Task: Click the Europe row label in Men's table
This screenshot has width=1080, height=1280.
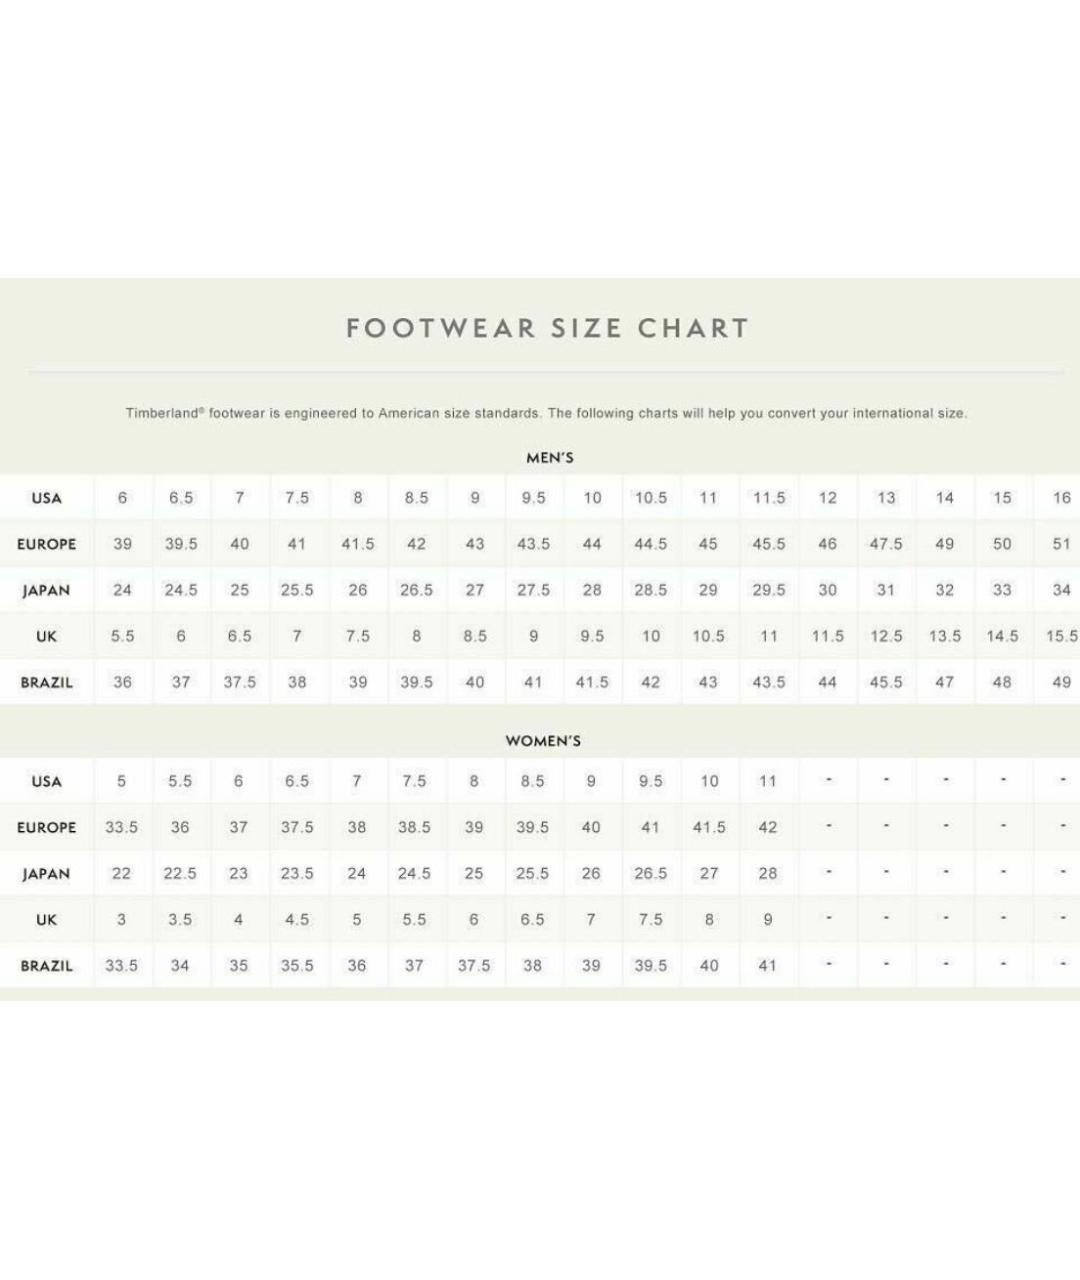Action: point(46,544)
